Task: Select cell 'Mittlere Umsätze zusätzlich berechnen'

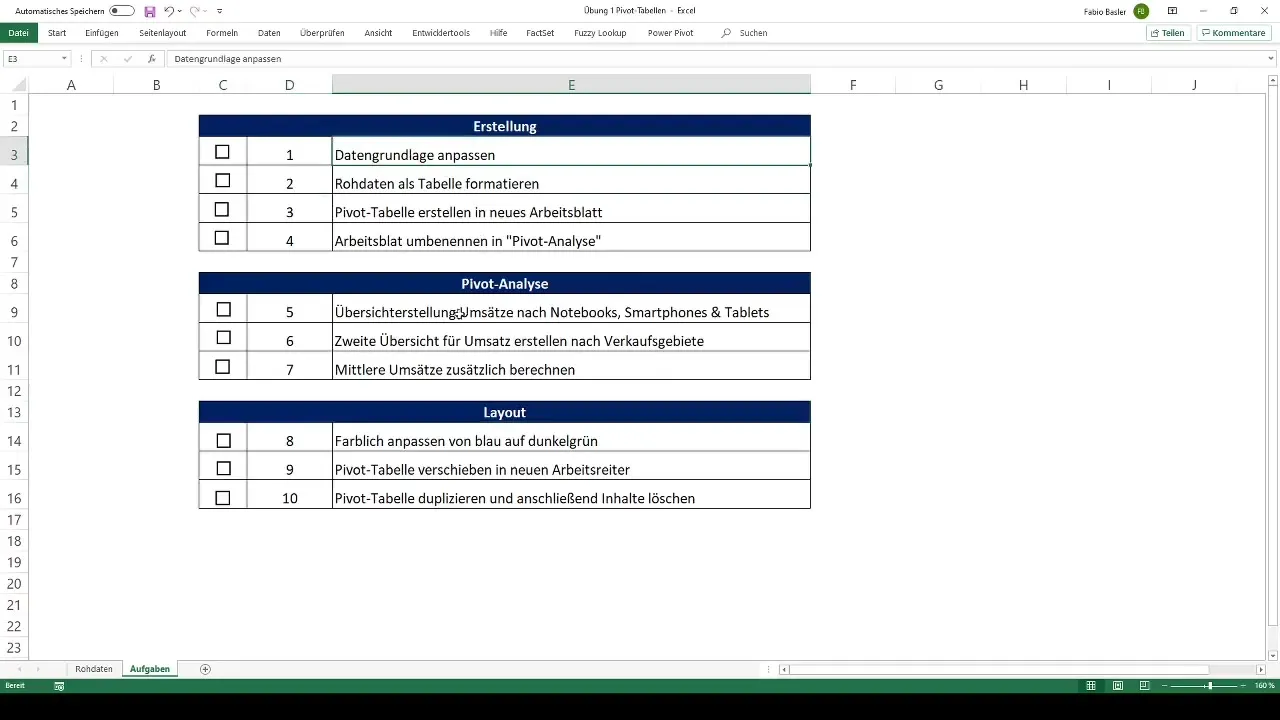Action: click(571, 370)
